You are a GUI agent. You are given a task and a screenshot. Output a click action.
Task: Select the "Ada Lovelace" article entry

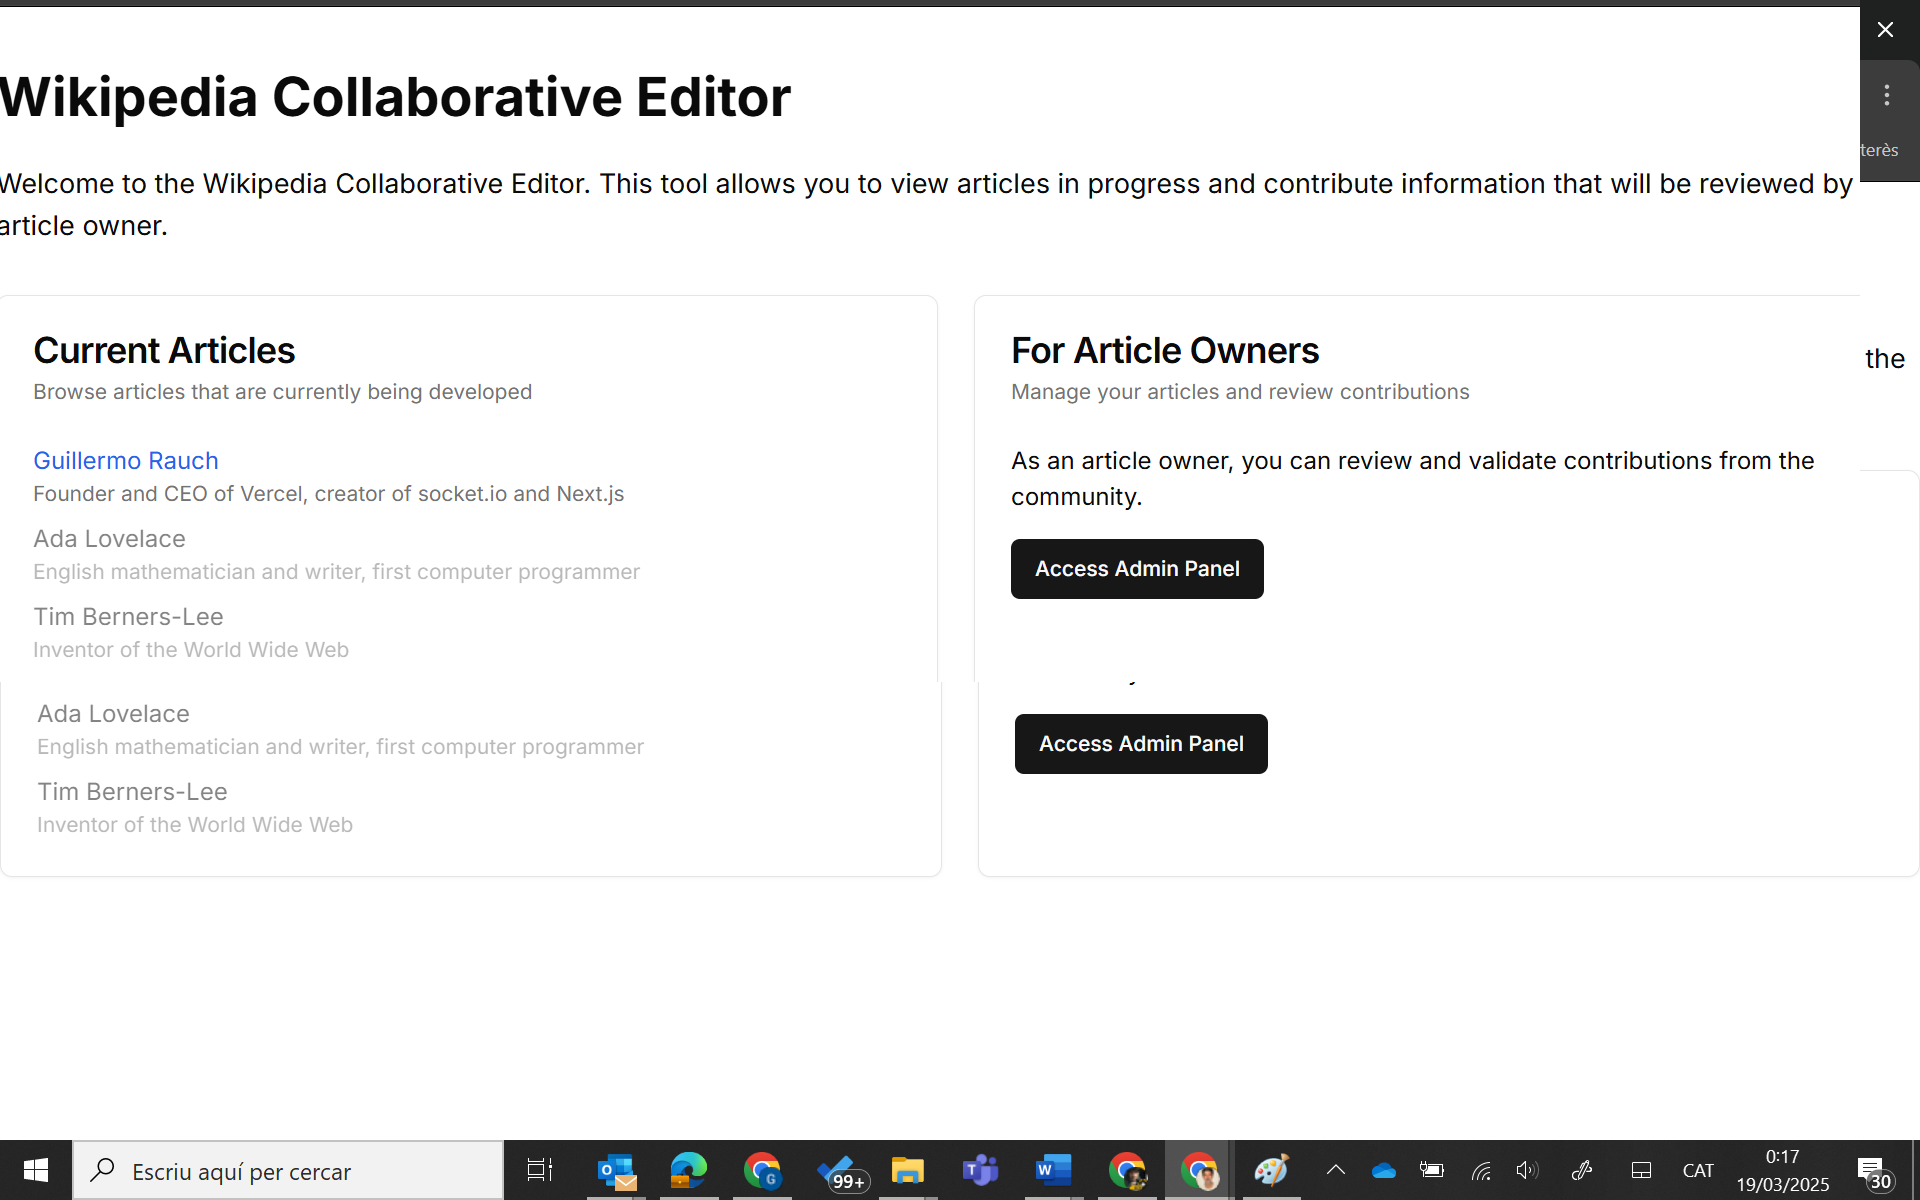pos(109,538)
